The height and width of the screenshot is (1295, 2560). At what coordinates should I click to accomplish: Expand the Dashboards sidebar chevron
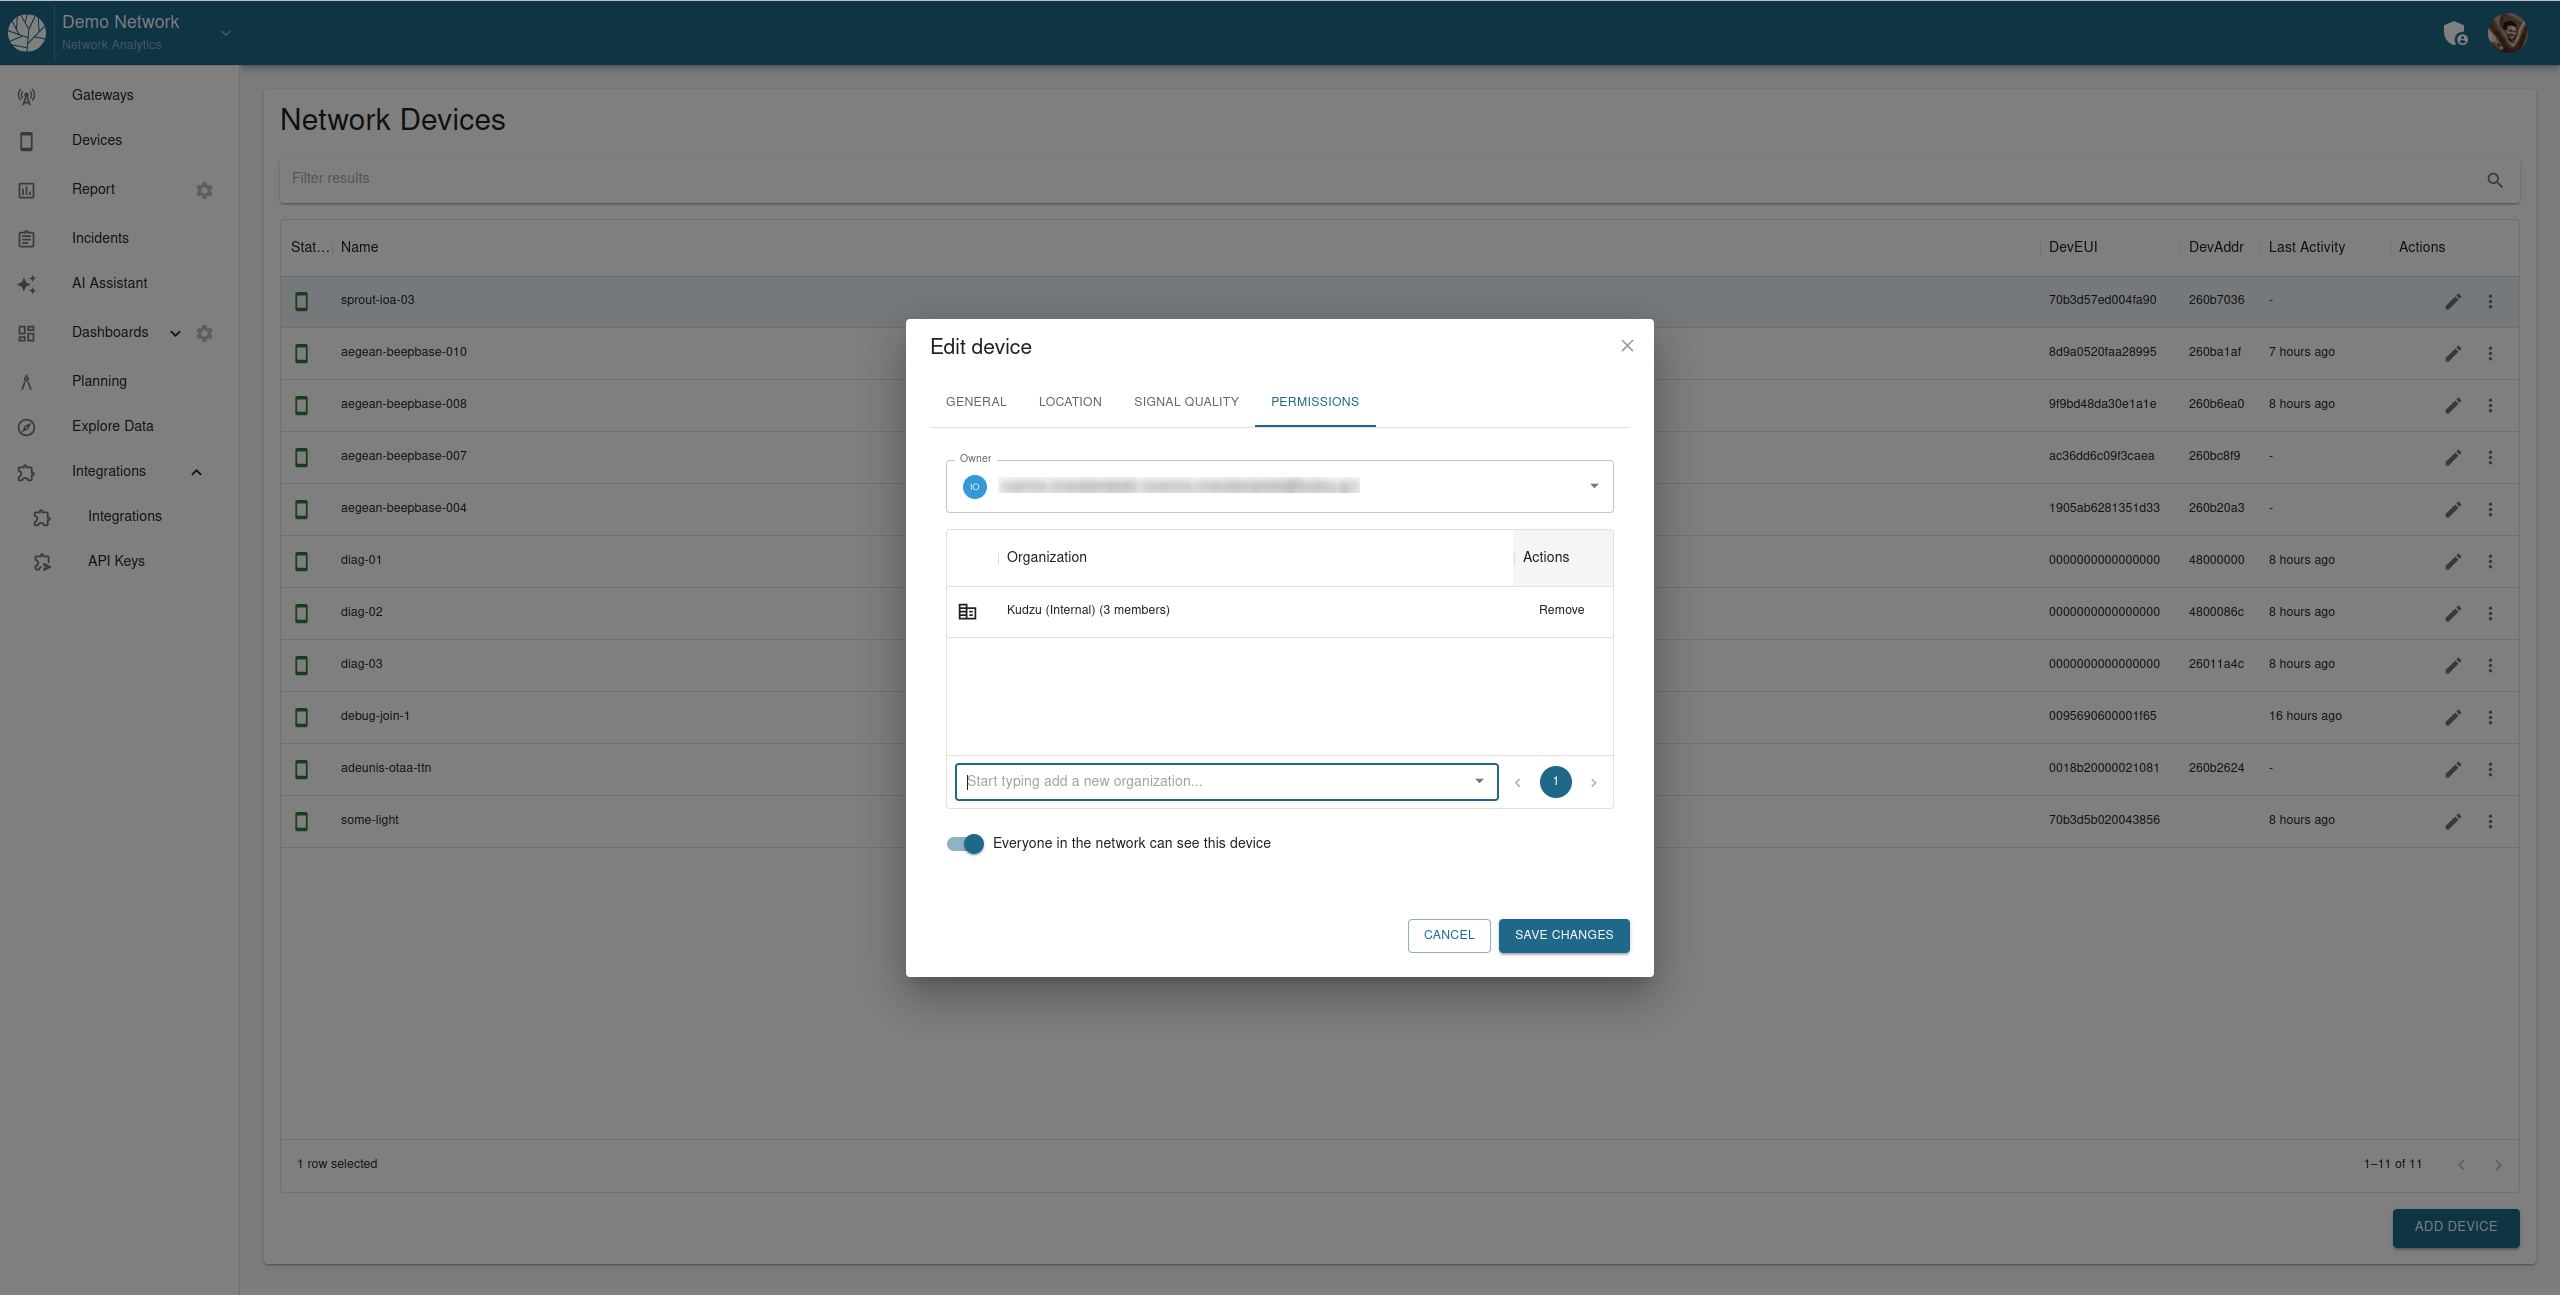[176, 334]
